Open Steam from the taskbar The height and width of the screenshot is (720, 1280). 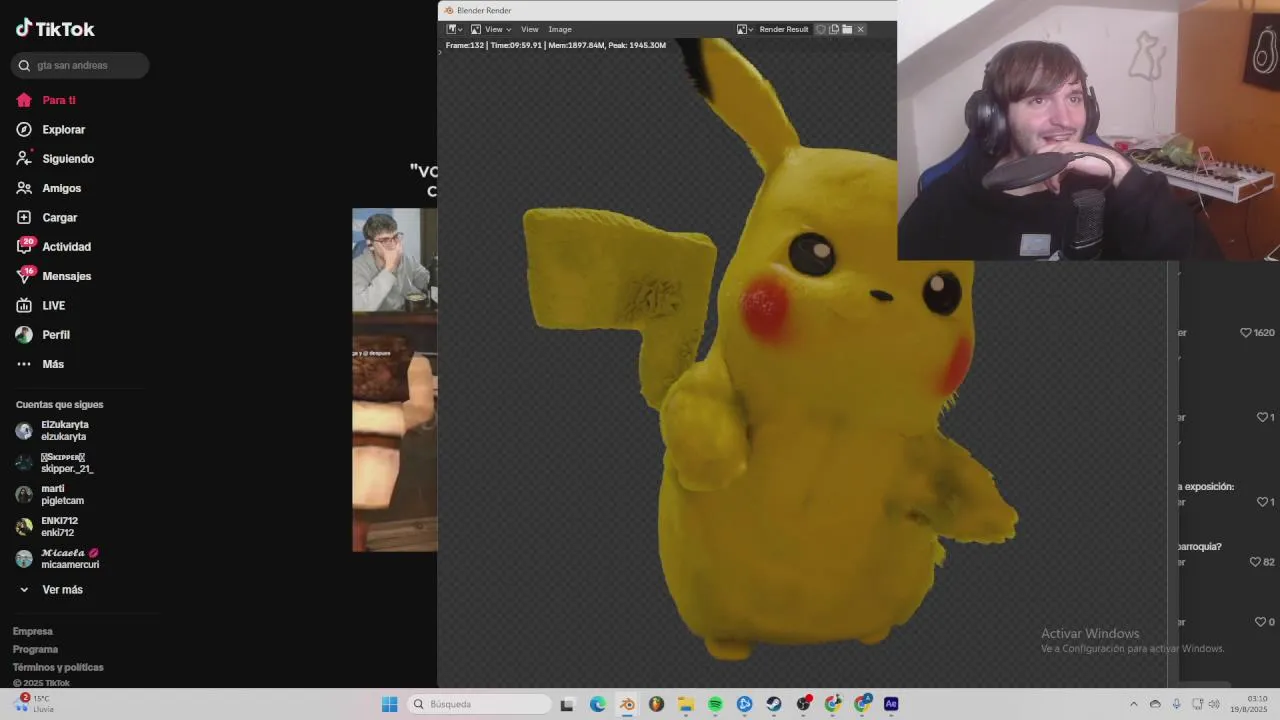(x=774, y=704)
